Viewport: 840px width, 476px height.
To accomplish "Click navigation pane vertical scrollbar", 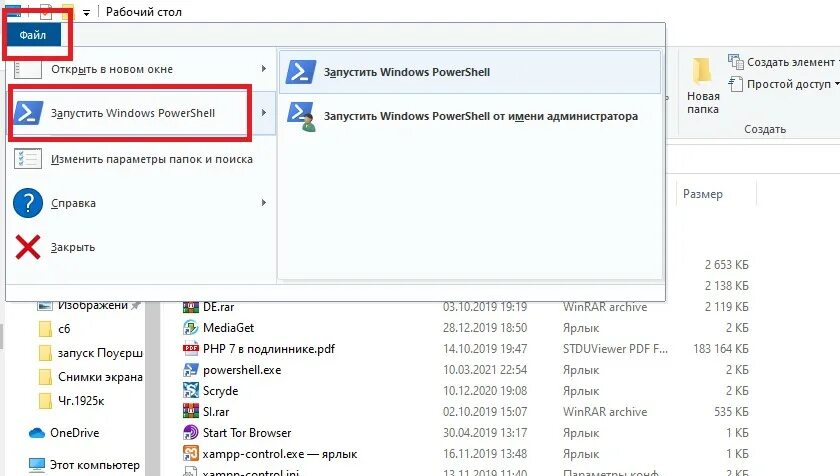I will [x=153, y=388].
